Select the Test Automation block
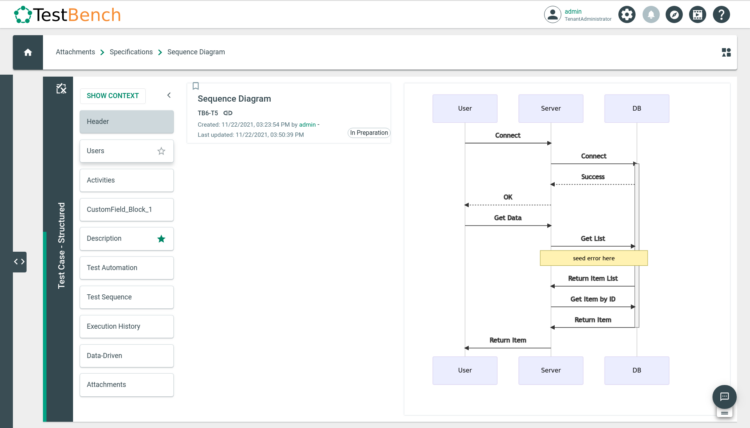 point(127,268)
